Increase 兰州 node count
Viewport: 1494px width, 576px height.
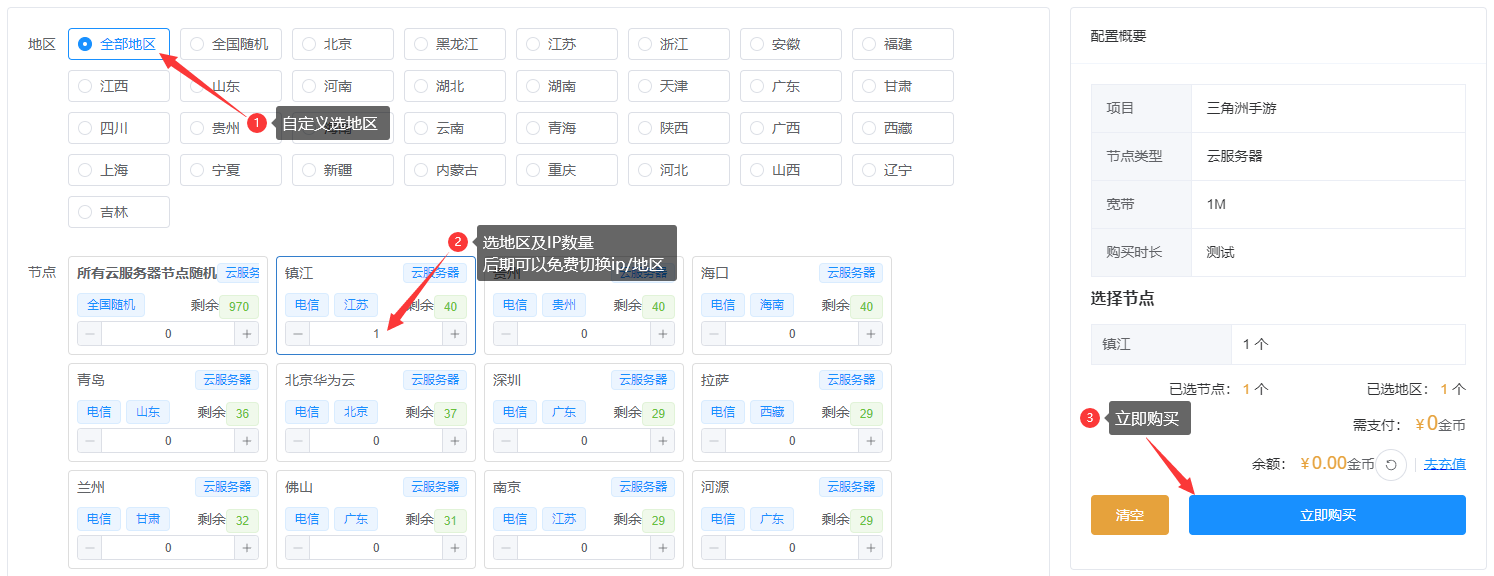(248, 547)
